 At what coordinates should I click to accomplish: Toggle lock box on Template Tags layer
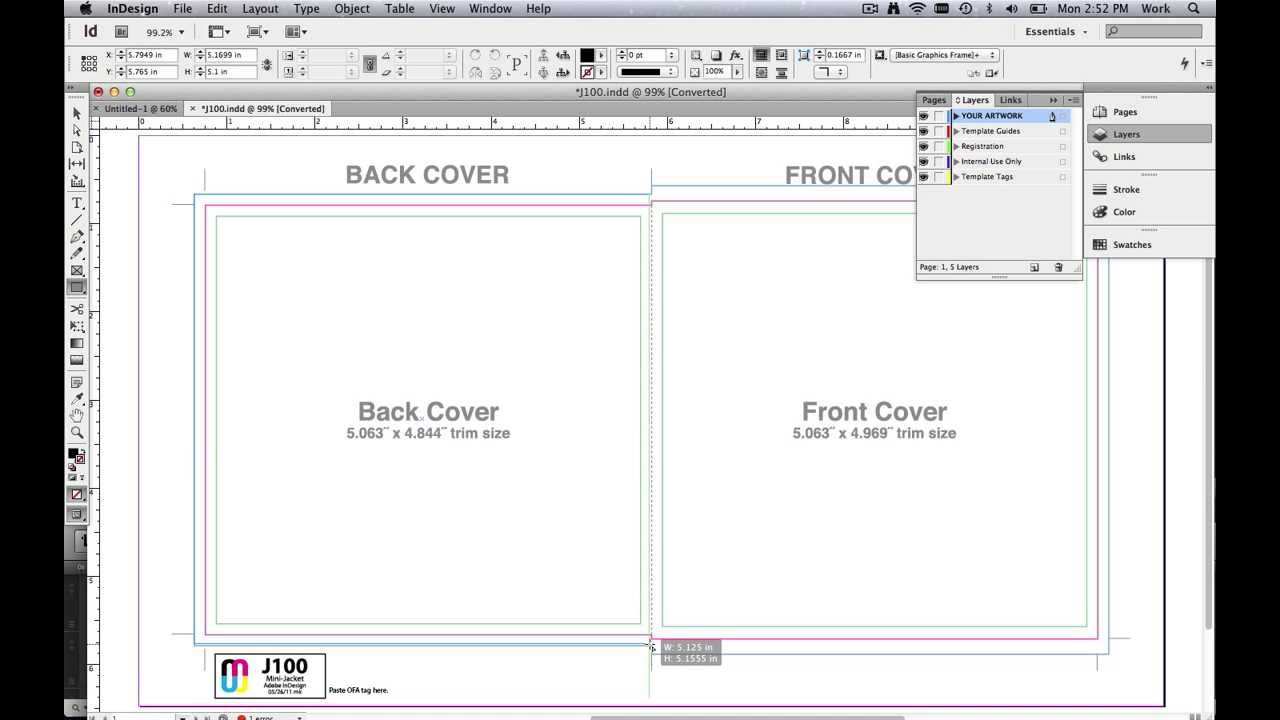pos(938,177)
